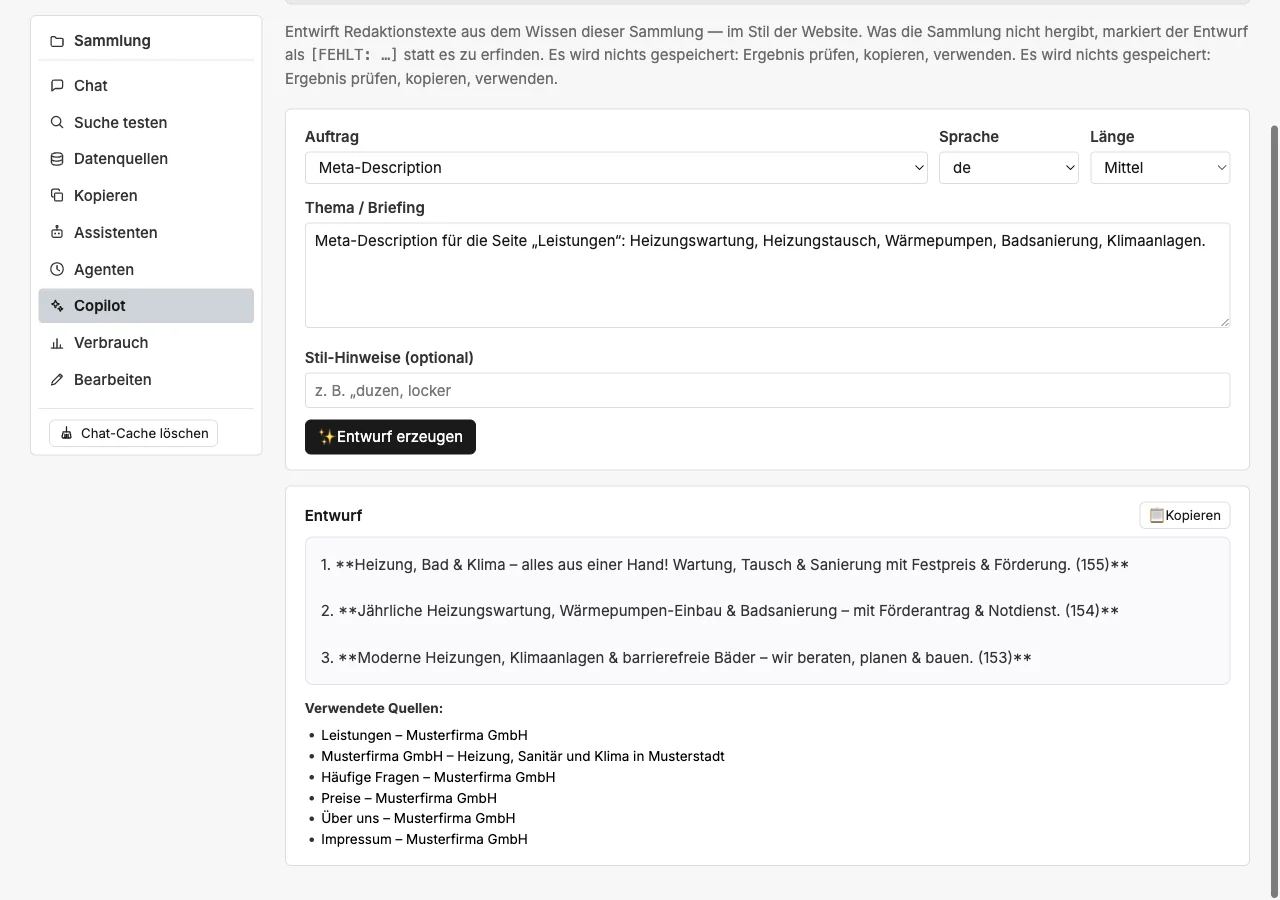Click the bar chart icon for Verbrauch
Screen dimensions: 1280x900
click(57, 343)
